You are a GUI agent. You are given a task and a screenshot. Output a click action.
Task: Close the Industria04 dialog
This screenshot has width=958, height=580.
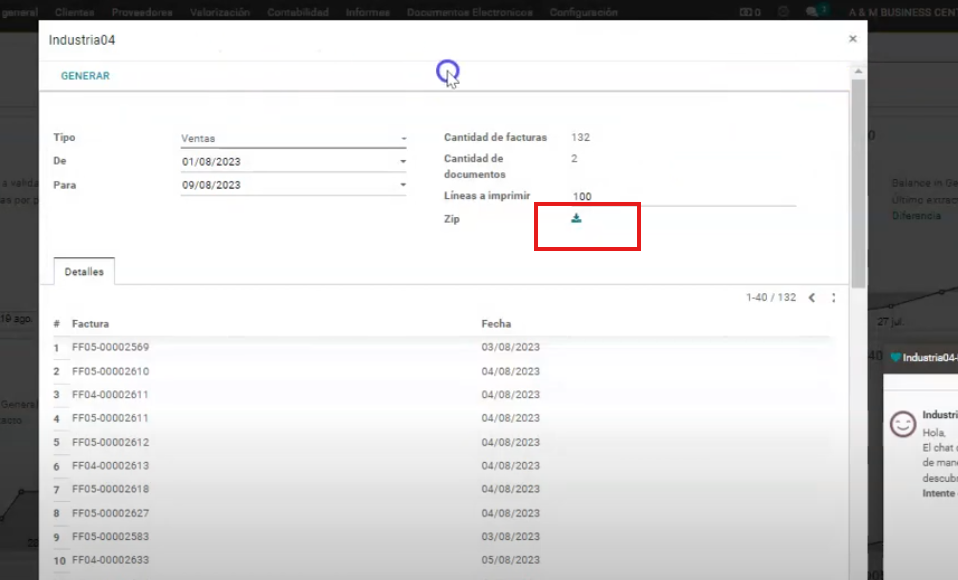tap(852, 39)
